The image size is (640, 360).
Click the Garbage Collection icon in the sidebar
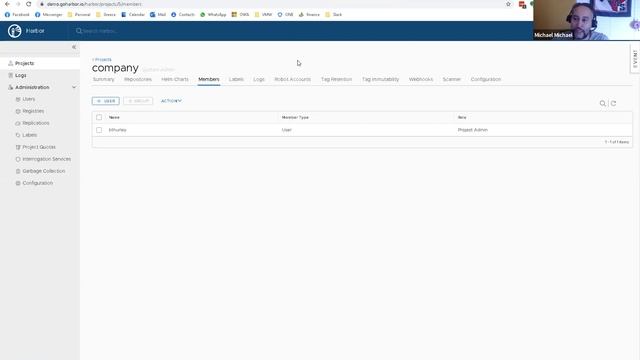18,171
